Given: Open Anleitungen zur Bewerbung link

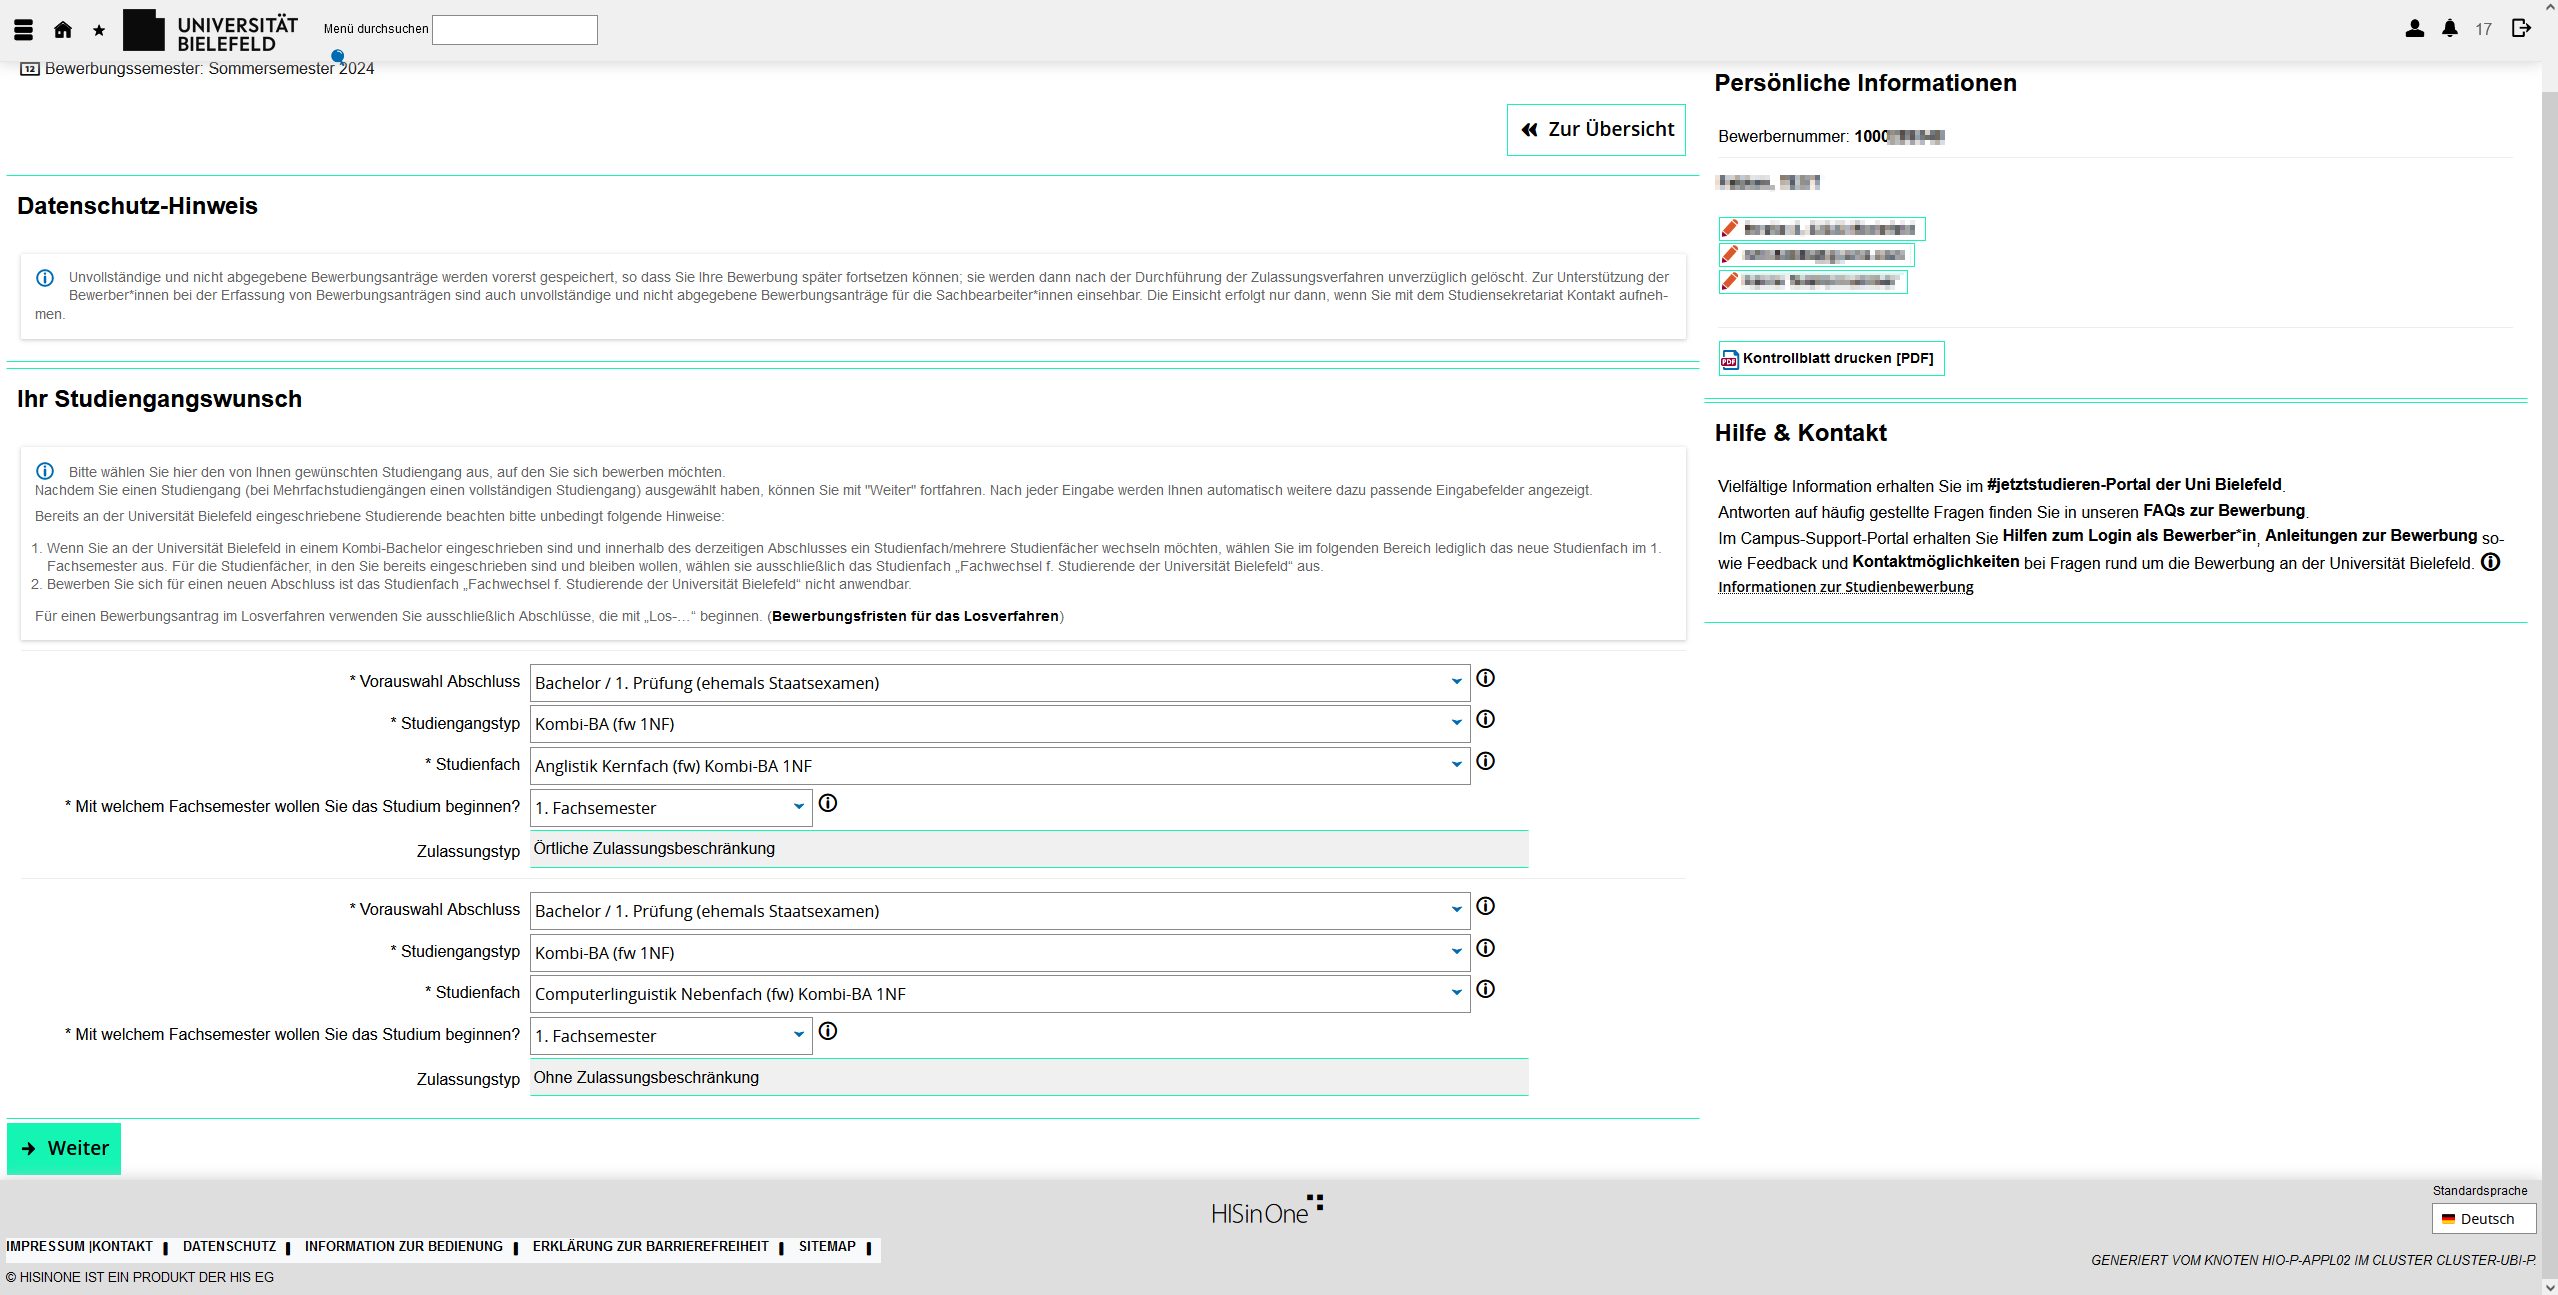Looking at the screenshot, I should point(2371,536).
